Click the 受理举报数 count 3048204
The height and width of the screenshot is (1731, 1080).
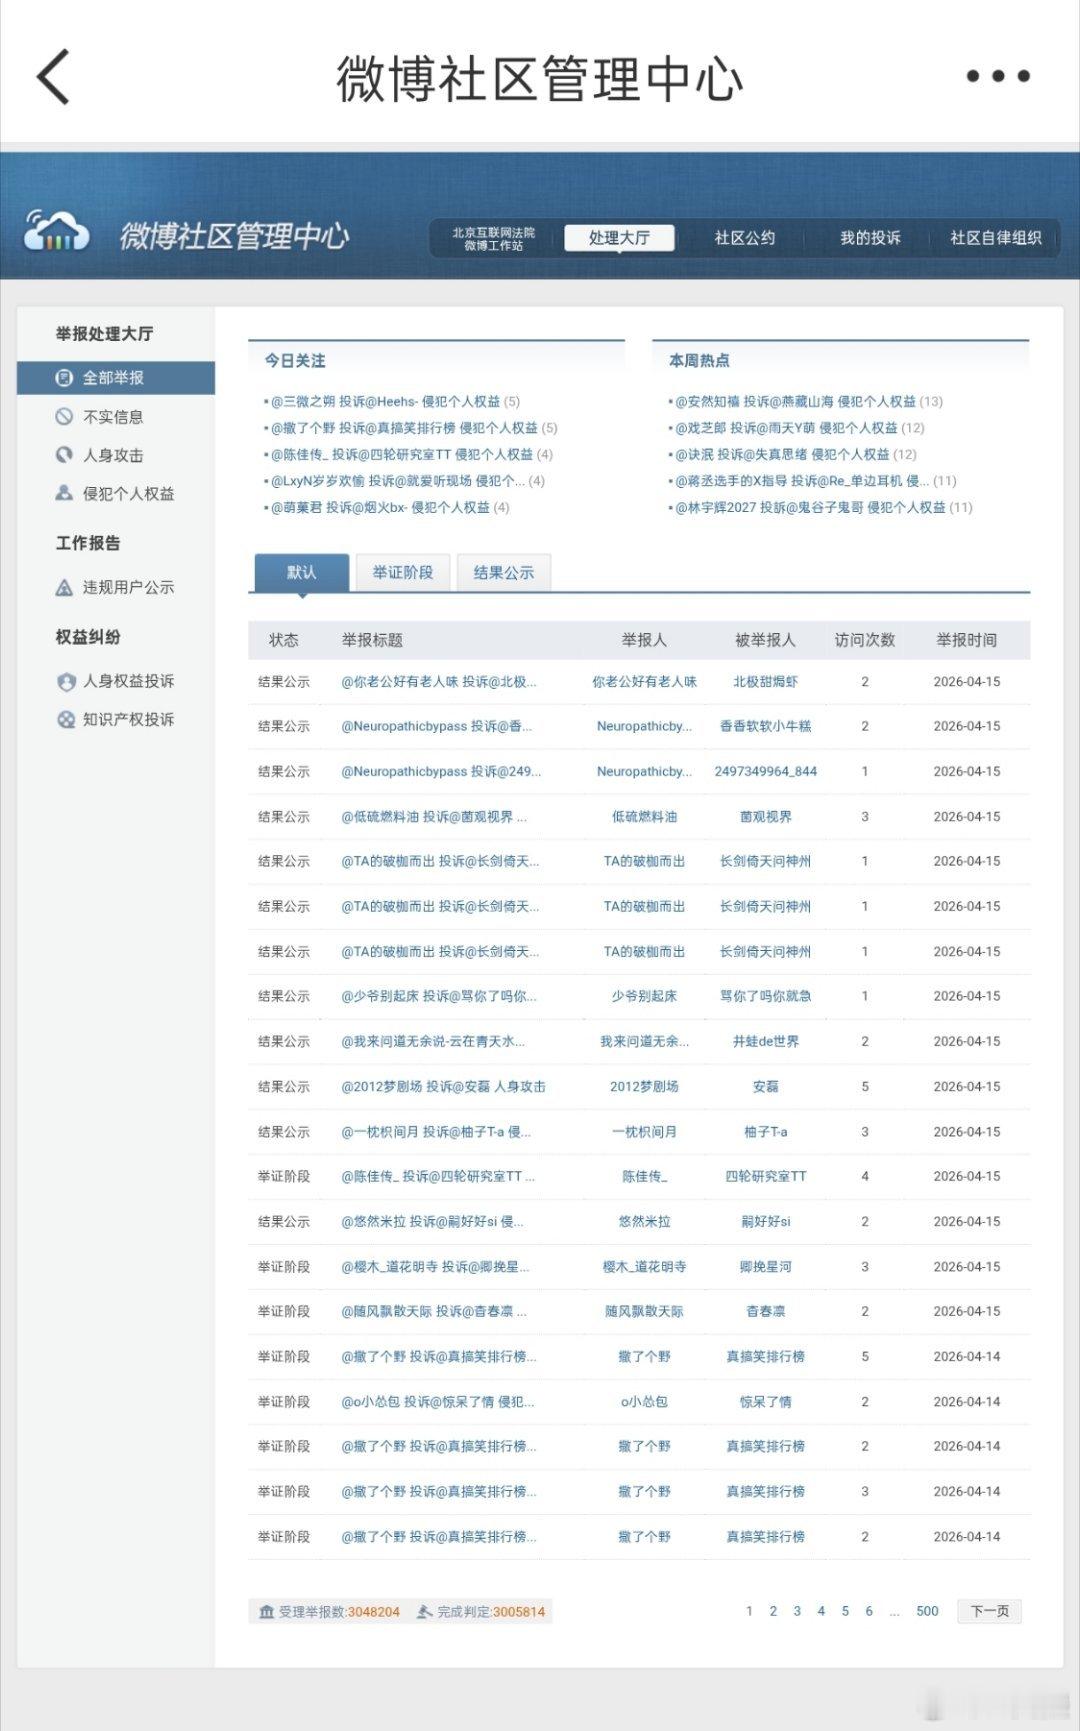373,1612
